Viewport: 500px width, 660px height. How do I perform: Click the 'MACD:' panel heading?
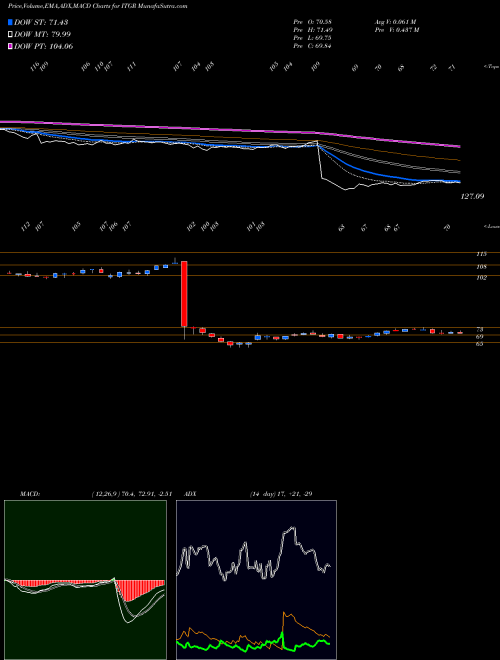pos(29,494)
